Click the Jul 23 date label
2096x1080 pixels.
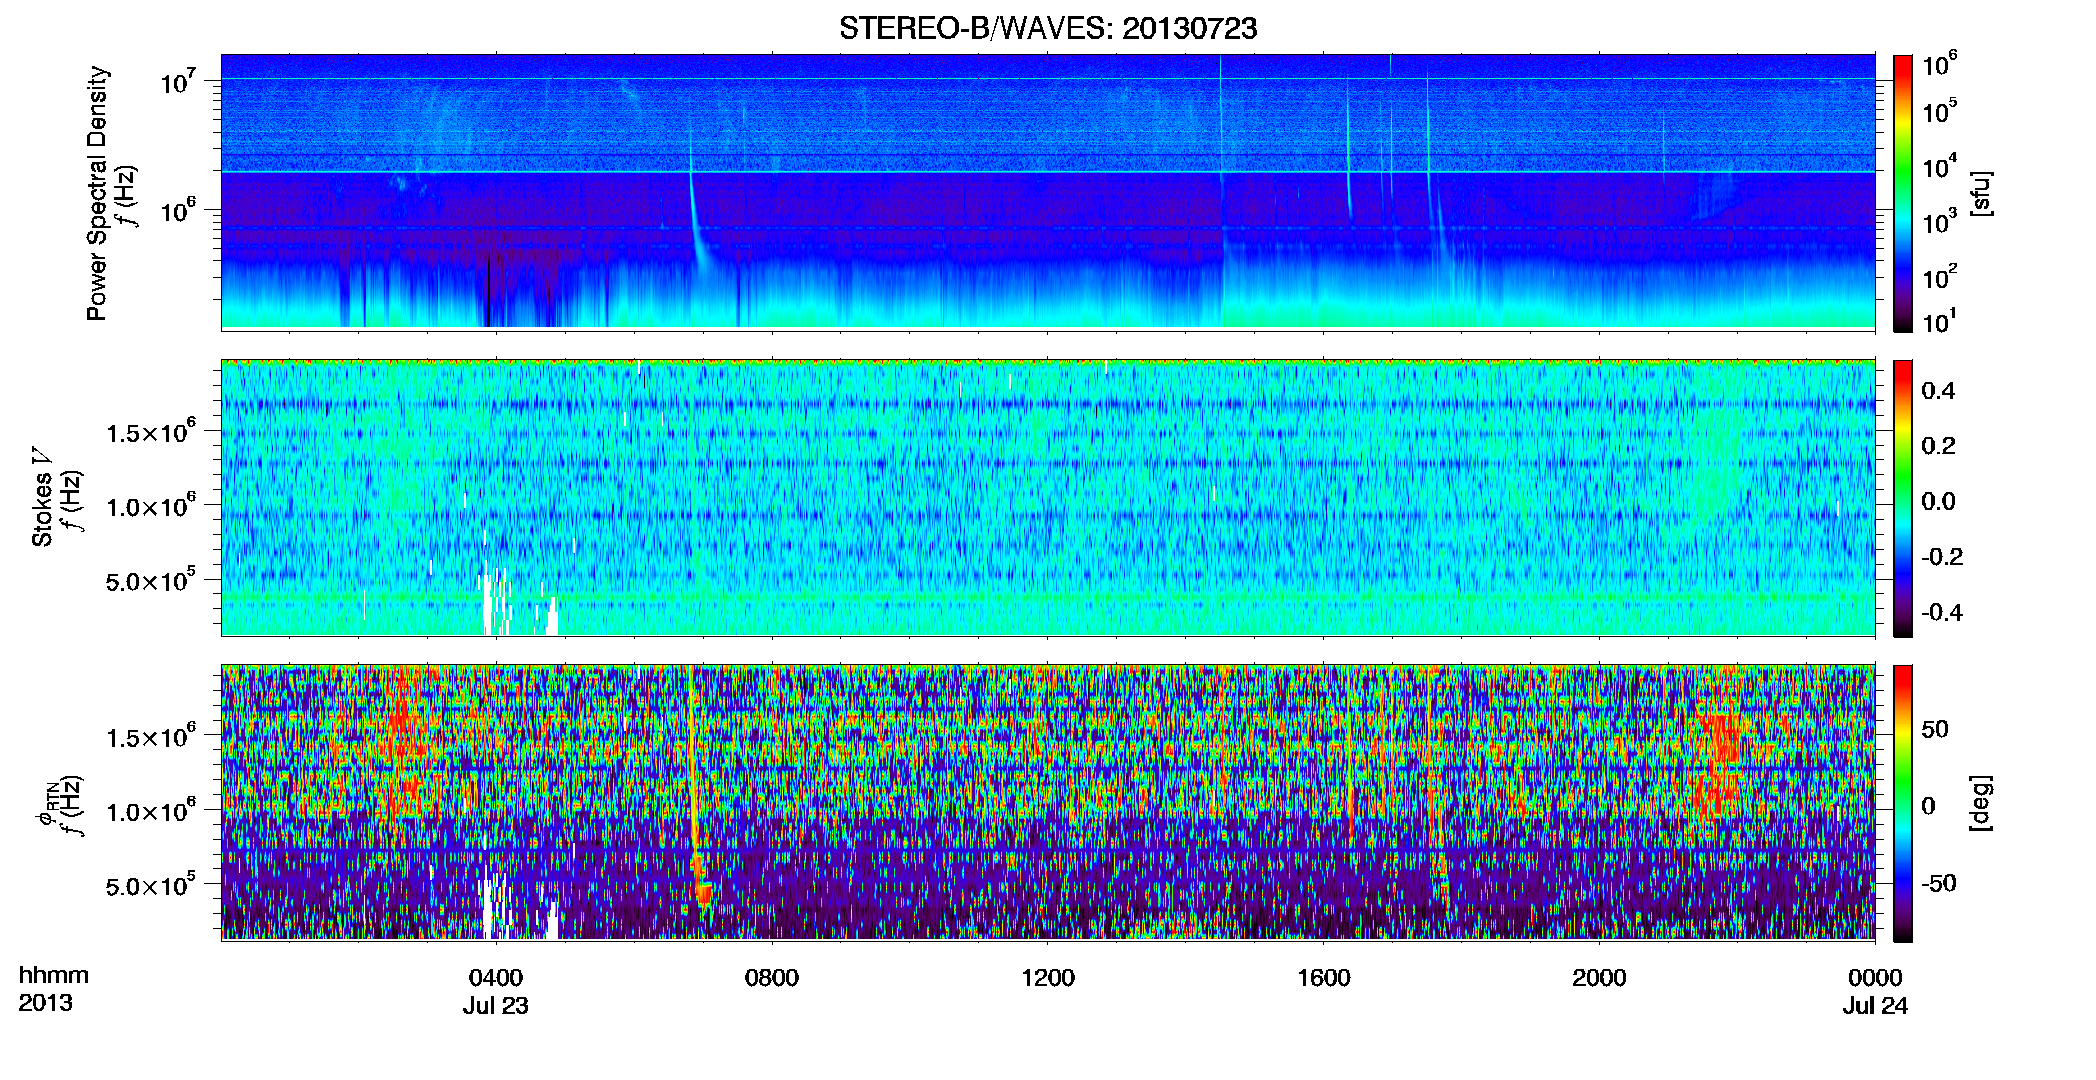495,1006
